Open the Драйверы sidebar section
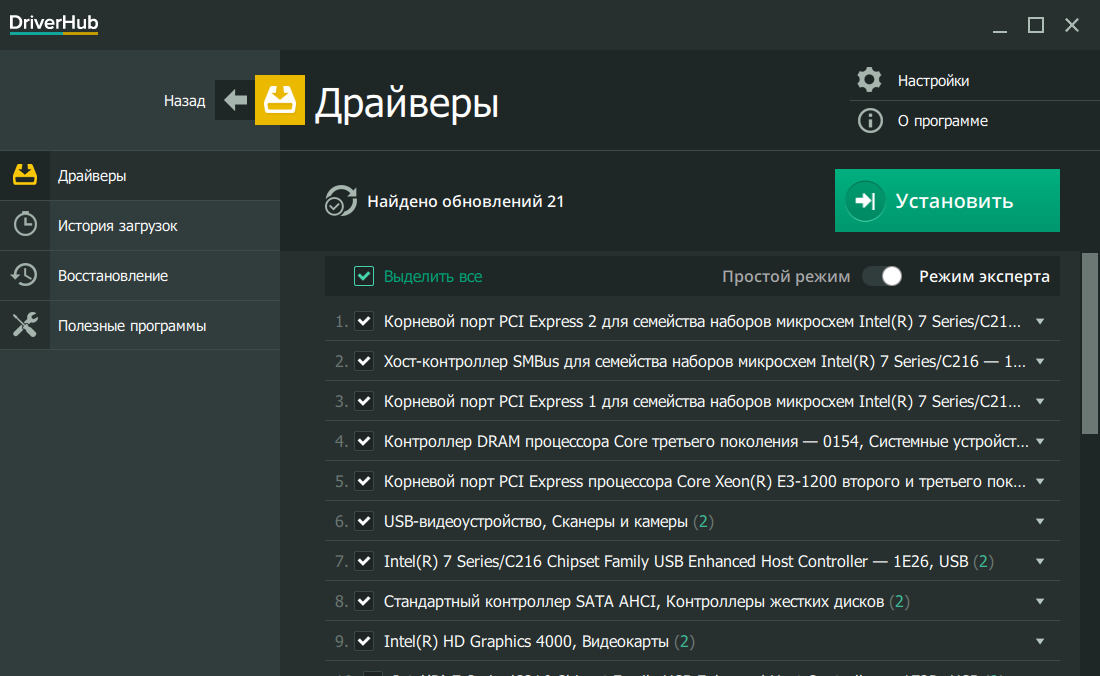 coord(140,175)
